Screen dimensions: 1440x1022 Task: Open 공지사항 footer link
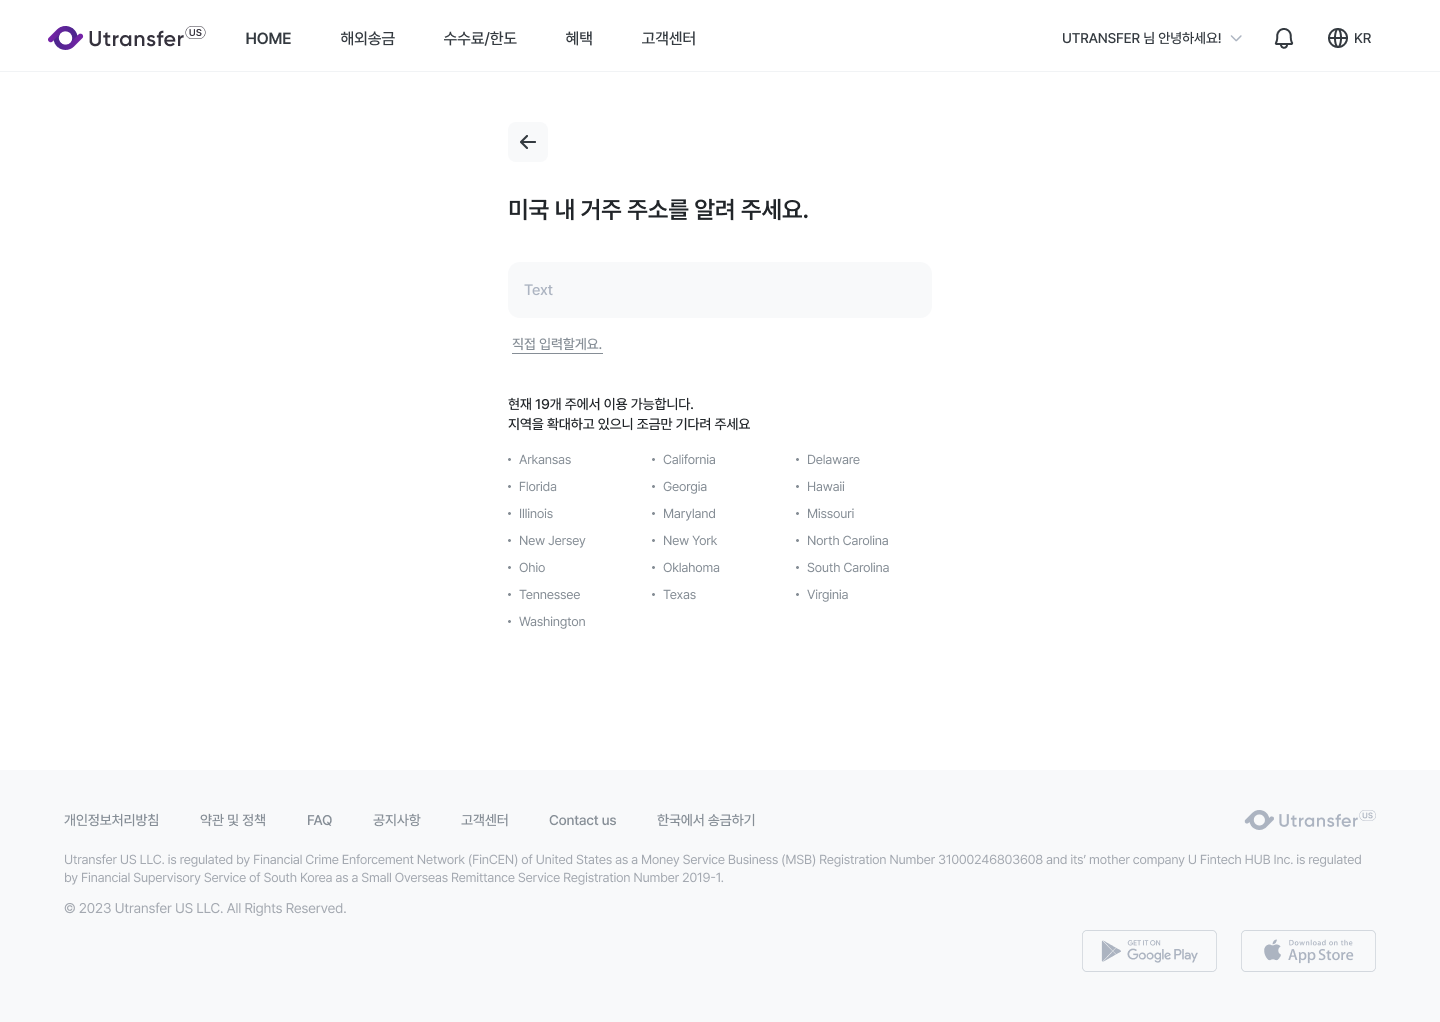click(397, 820)
